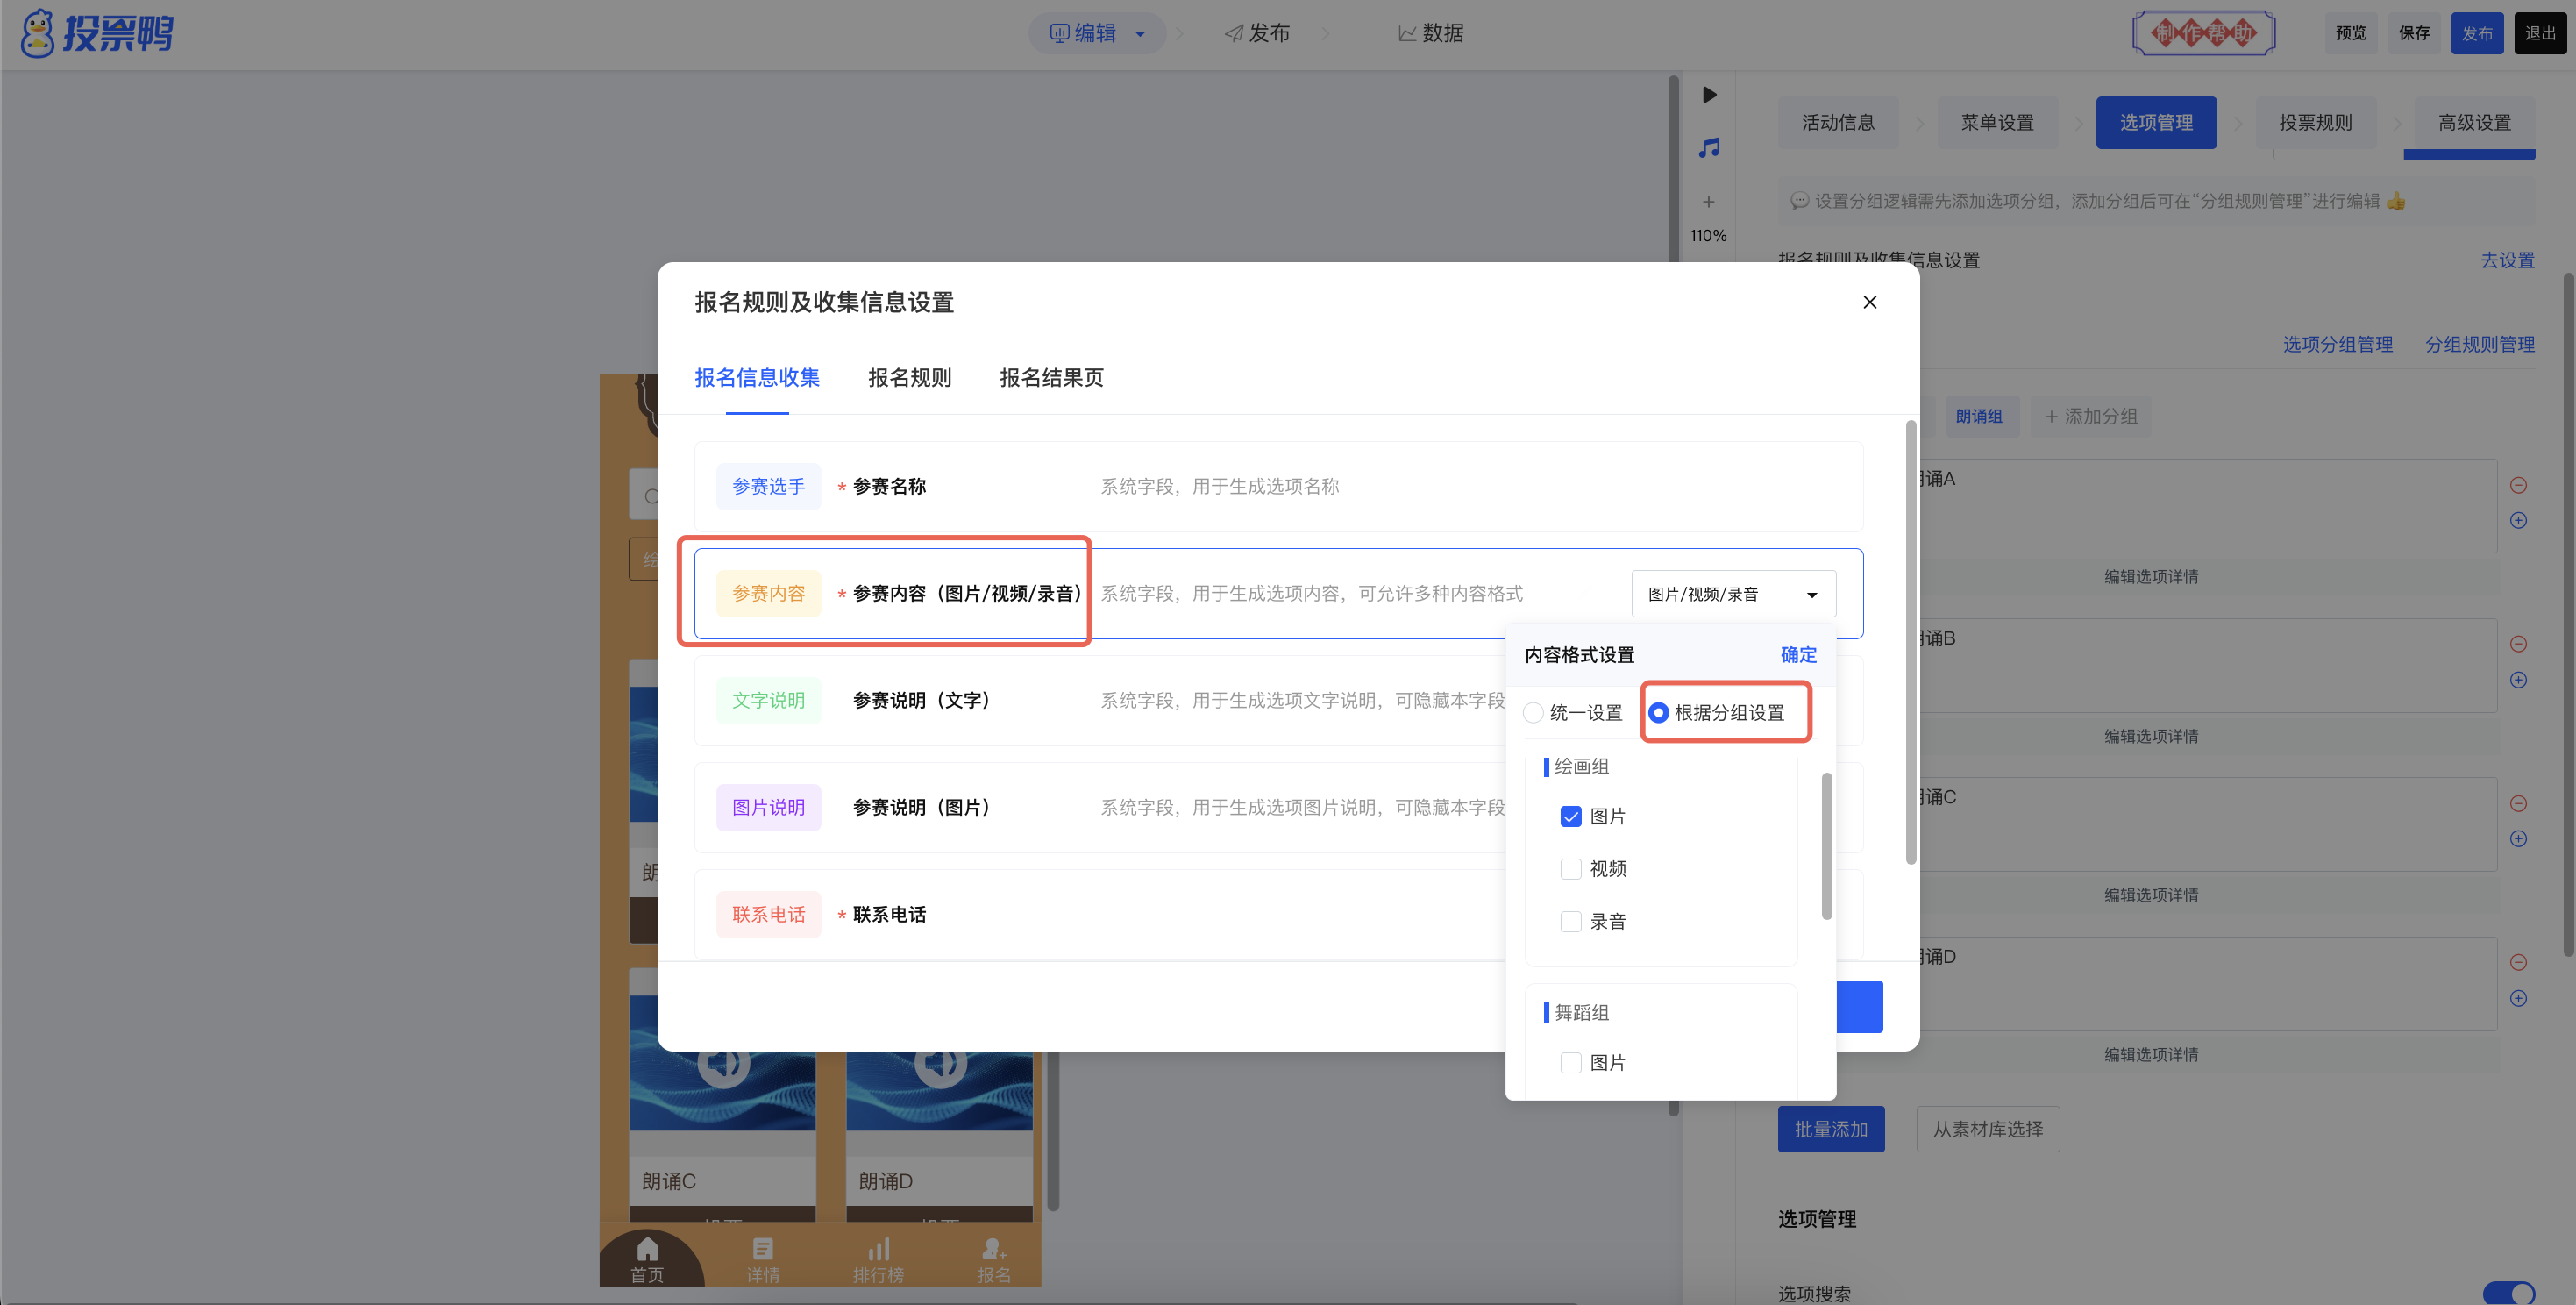Add an option after 朗诵A with plus icon
Image resolution: width=2576 pixels, height=1305 pixels.
[2518, 520]
